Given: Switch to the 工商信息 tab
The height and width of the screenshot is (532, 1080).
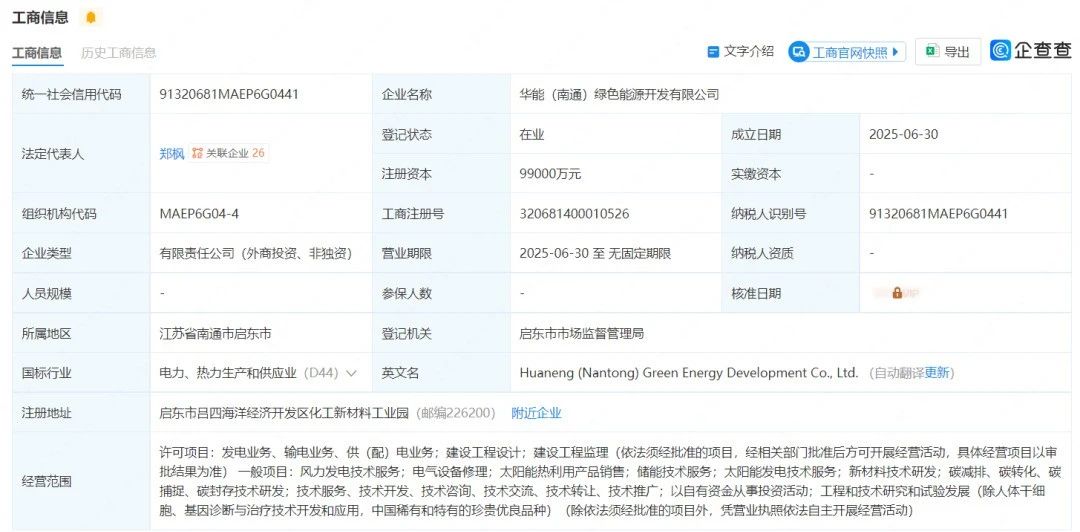Looking at the screenshot, I should (x=37, y=53).
